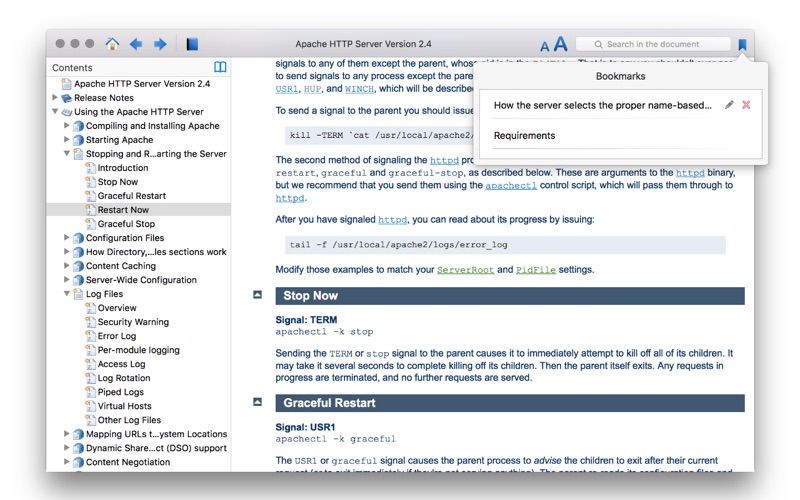The width and height of the screenshot is (800, 500).
Task: Select Restart Now in the contents tree
Action: [123, 210]
